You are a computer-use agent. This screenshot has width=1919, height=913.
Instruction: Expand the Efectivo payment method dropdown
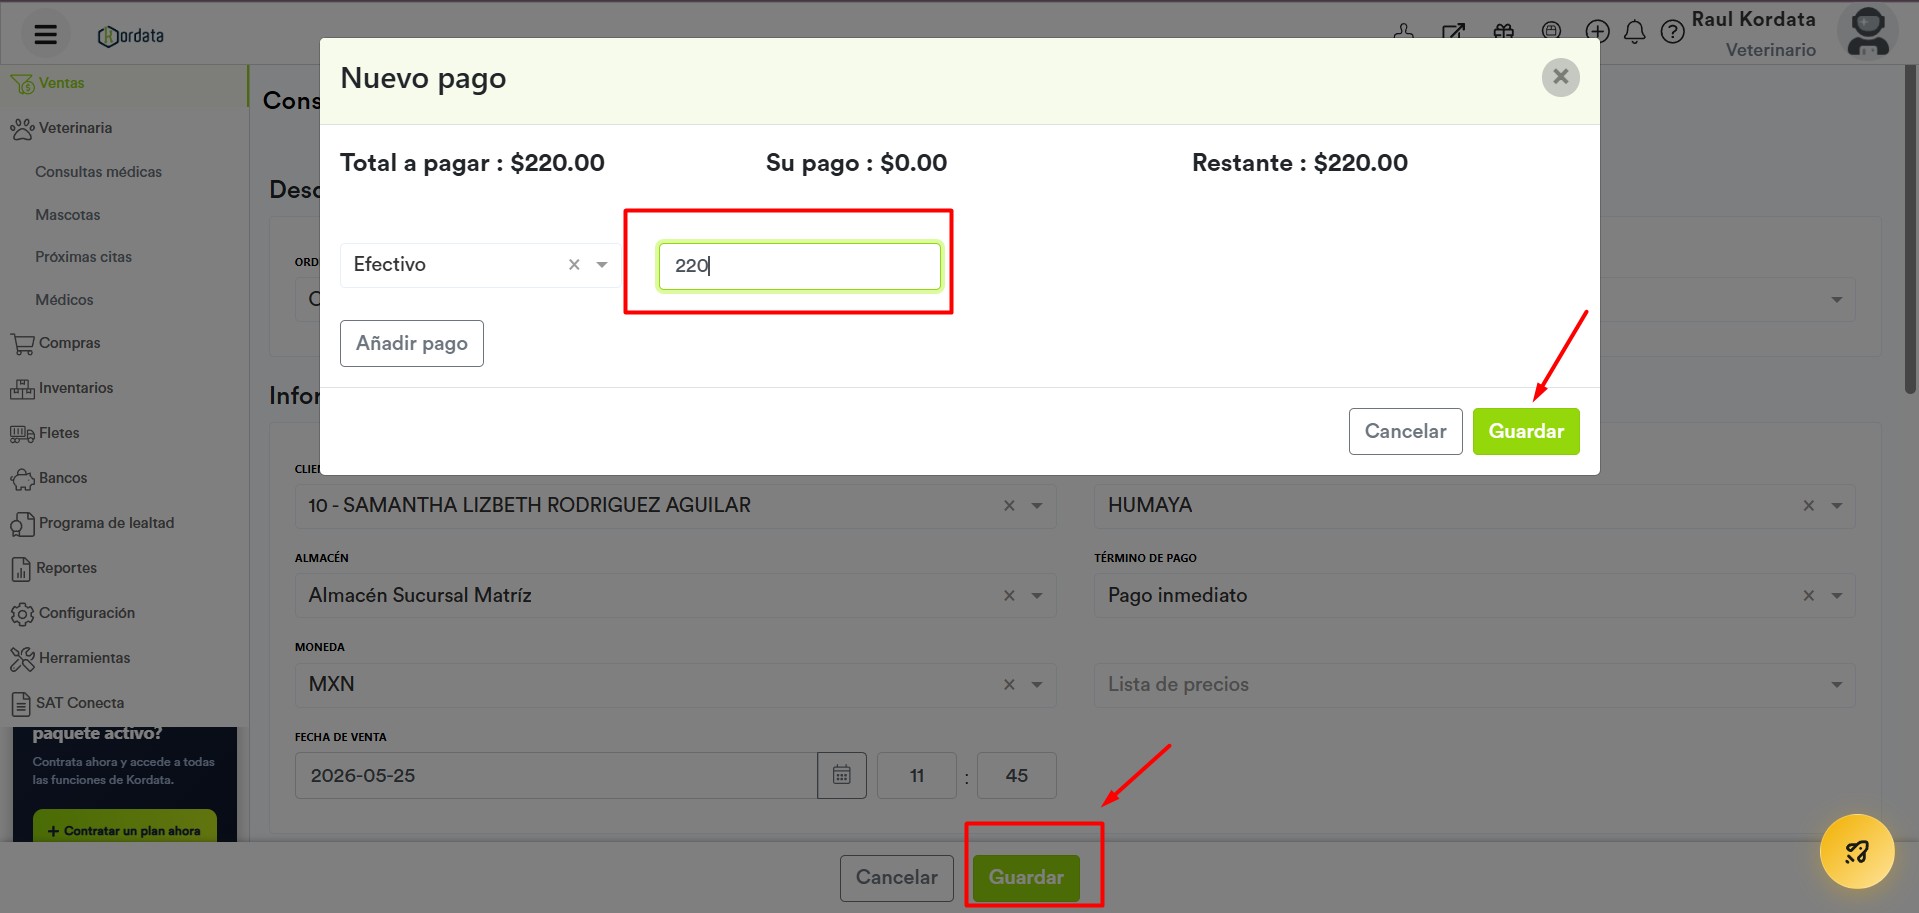[x=602, y=265]
